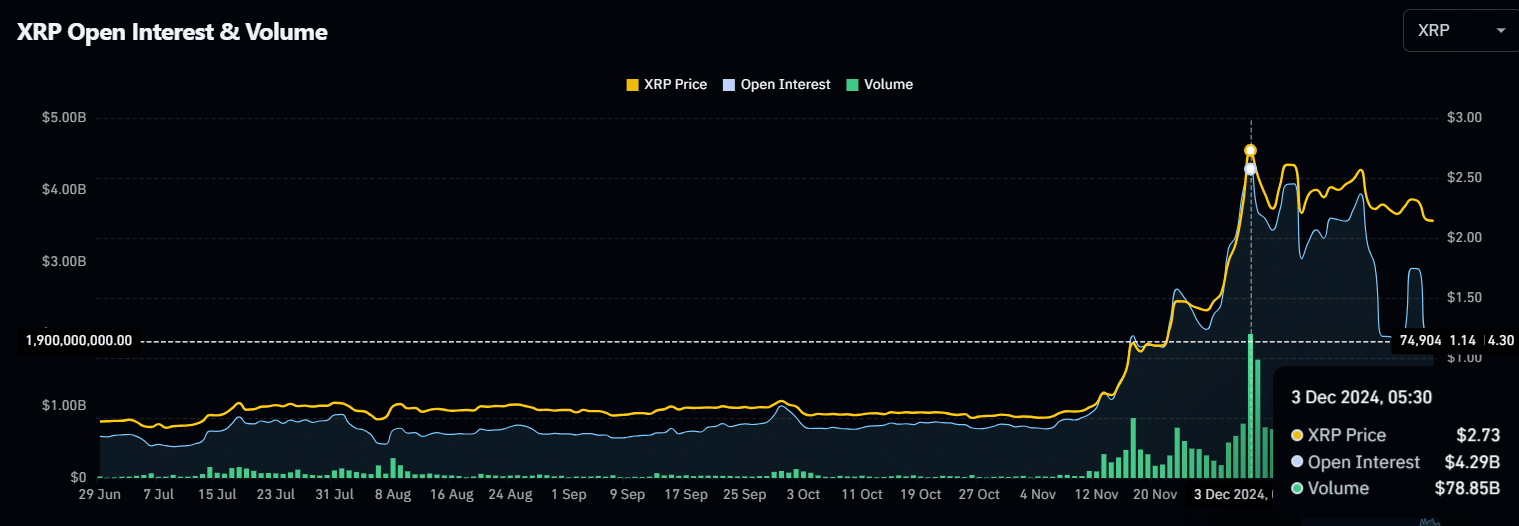Click the green Volume legend swatch
1519x526 pixels.
pos(852,85)
